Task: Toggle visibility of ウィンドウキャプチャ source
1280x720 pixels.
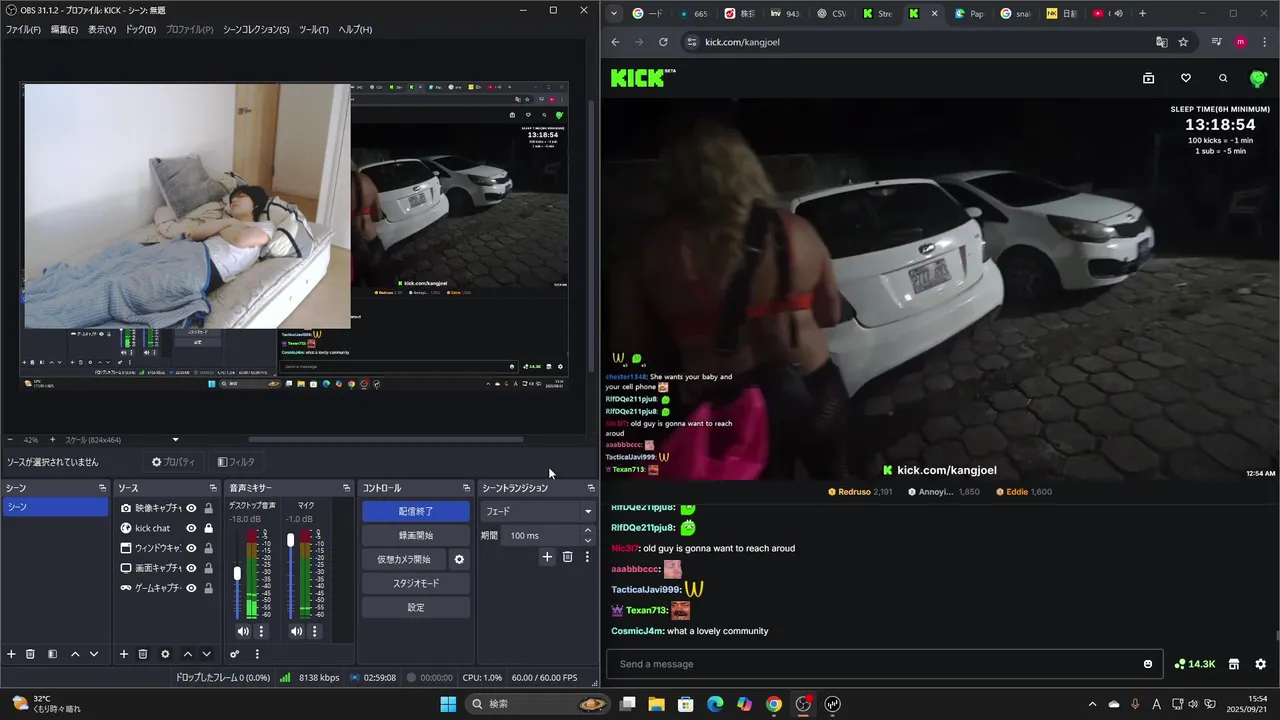Action: point(191,548)
